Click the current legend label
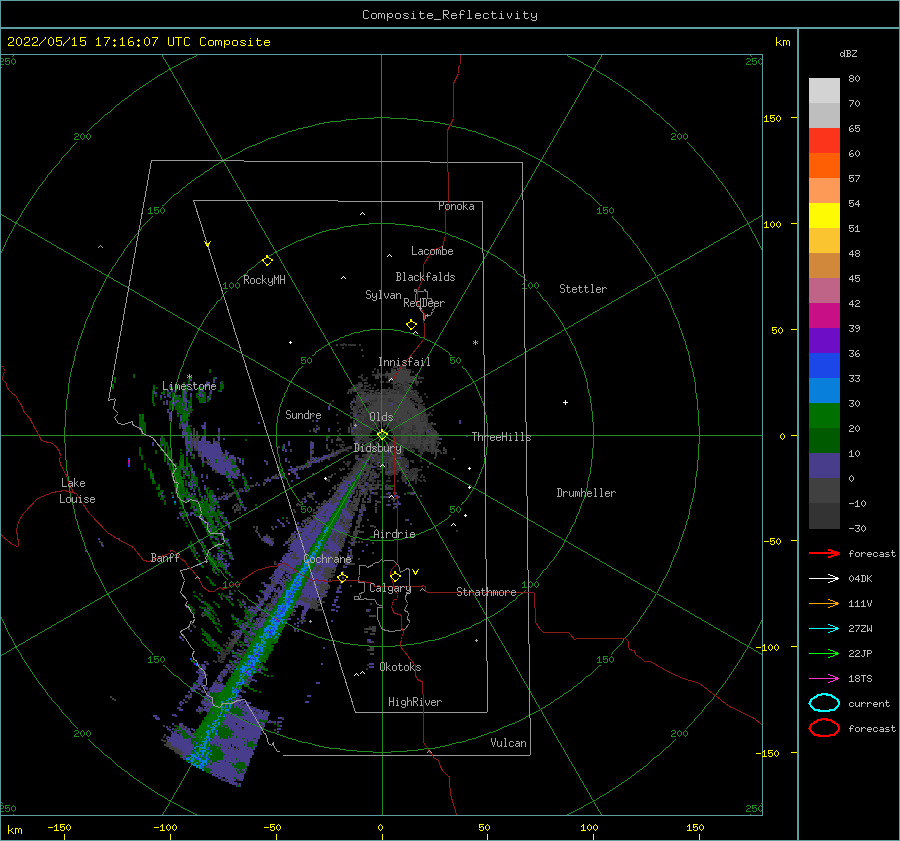 [868, 704]
